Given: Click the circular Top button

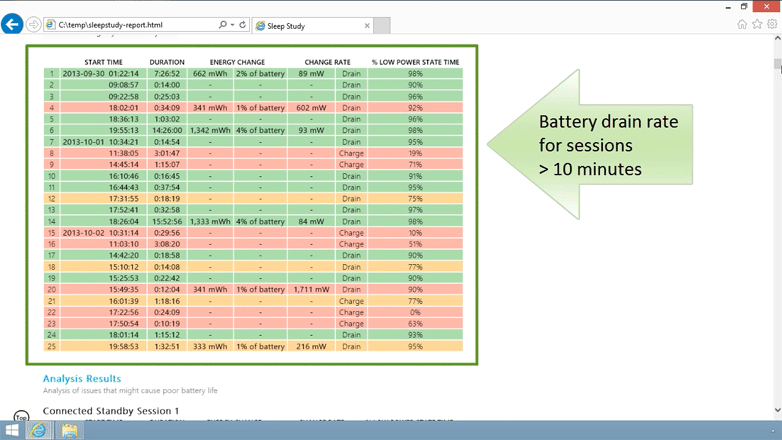Looking at the screenshot, I should (x=21, y=417).
